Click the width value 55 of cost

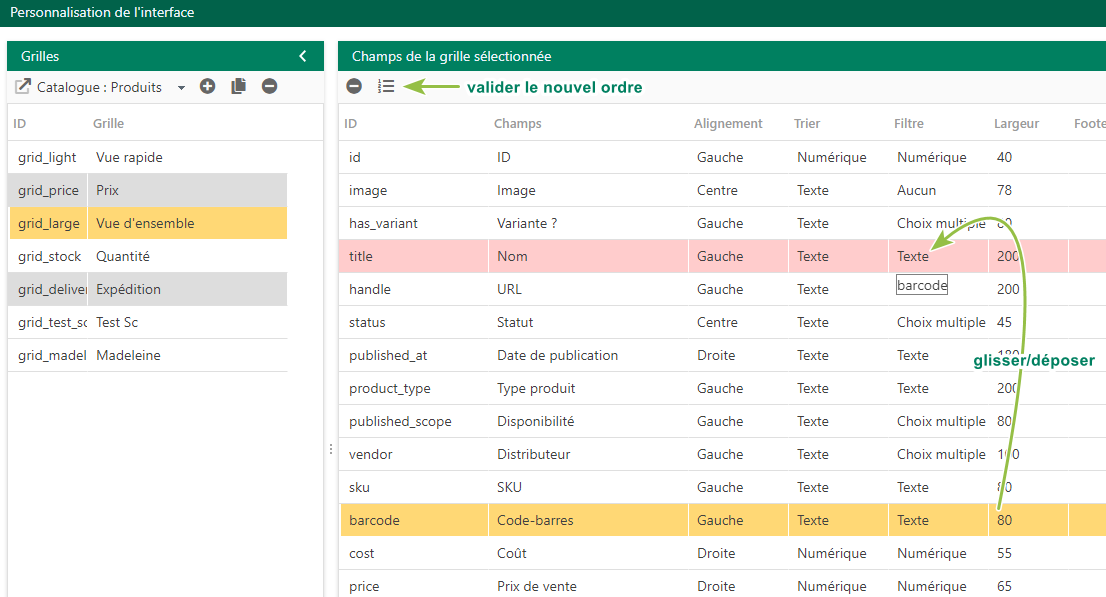tap(1004, 553)
